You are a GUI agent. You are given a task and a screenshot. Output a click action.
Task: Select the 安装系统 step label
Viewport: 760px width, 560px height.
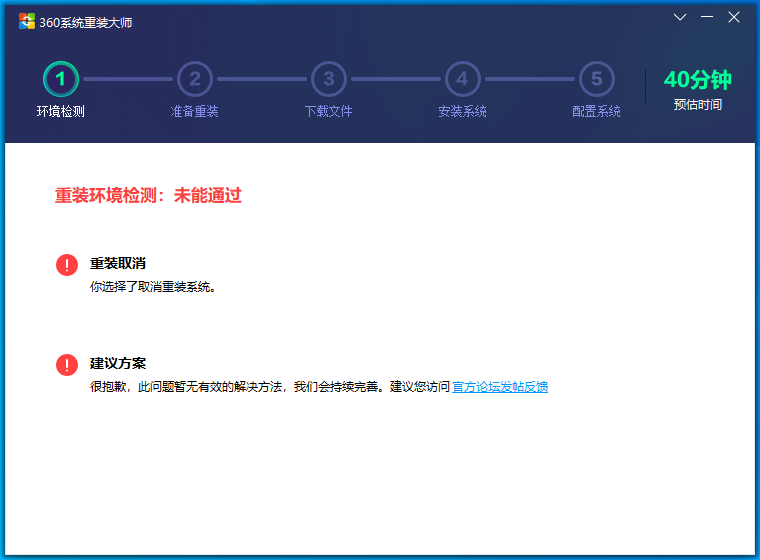click(x=462, y=112)
